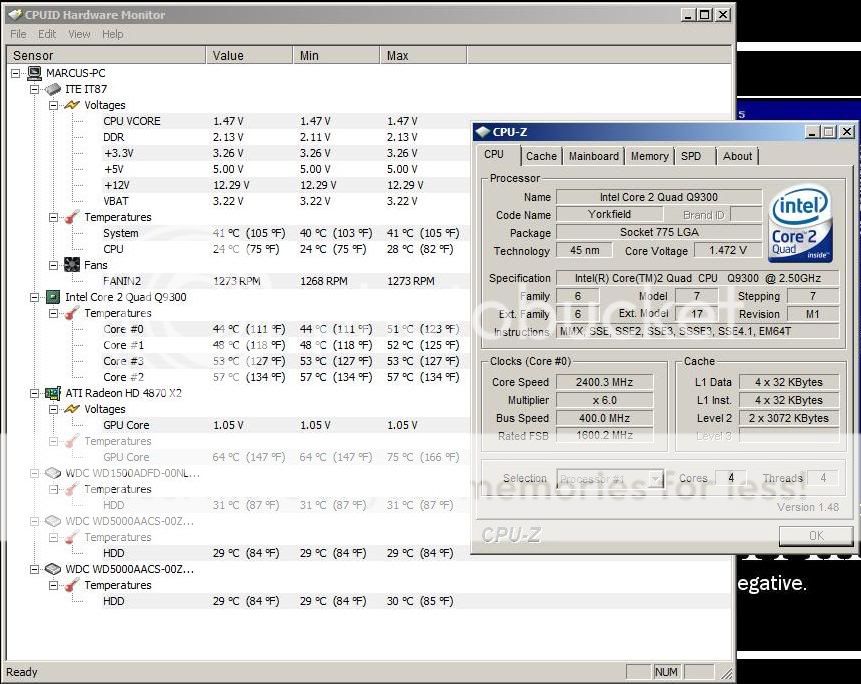The image size is (861, 684).
Task: Click the ITE IT87 chip icon
Action: (x=52, y=89)
